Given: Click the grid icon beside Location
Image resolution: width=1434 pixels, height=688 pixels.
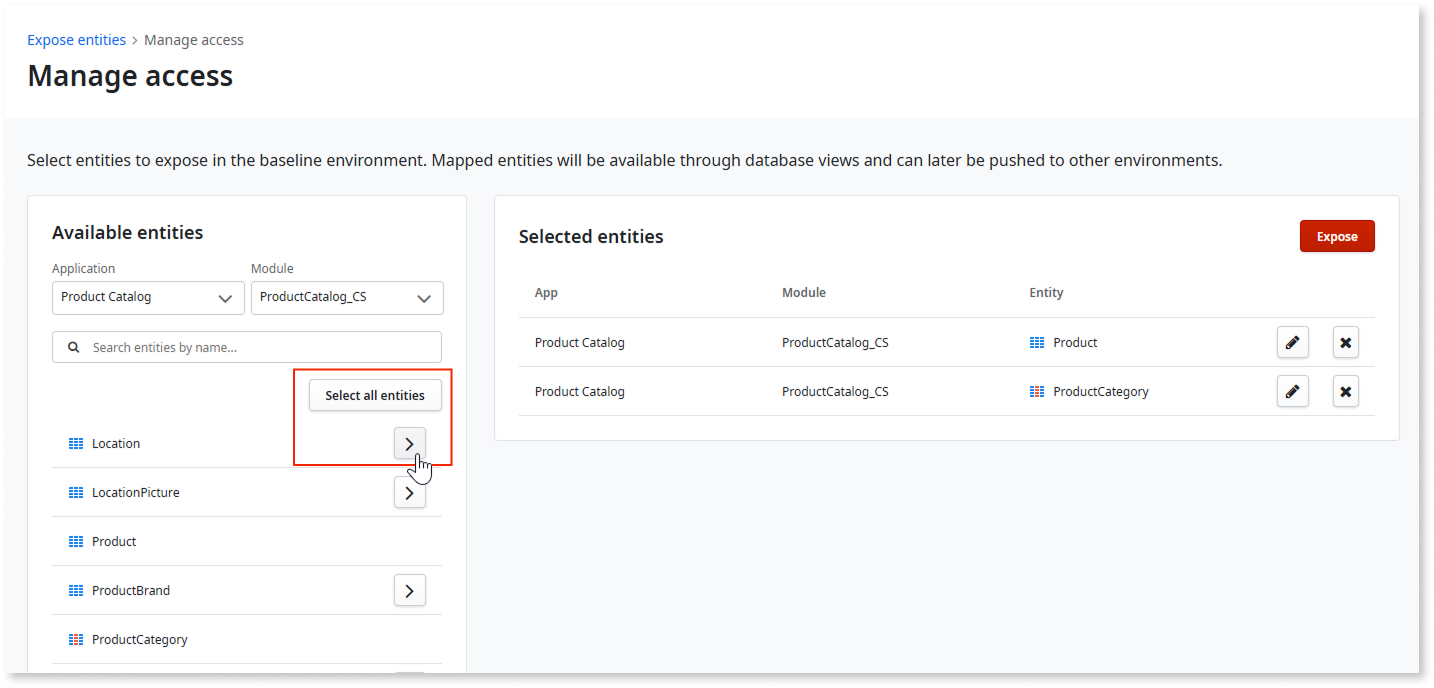Looking at the screenshot, I should (76, 443).
